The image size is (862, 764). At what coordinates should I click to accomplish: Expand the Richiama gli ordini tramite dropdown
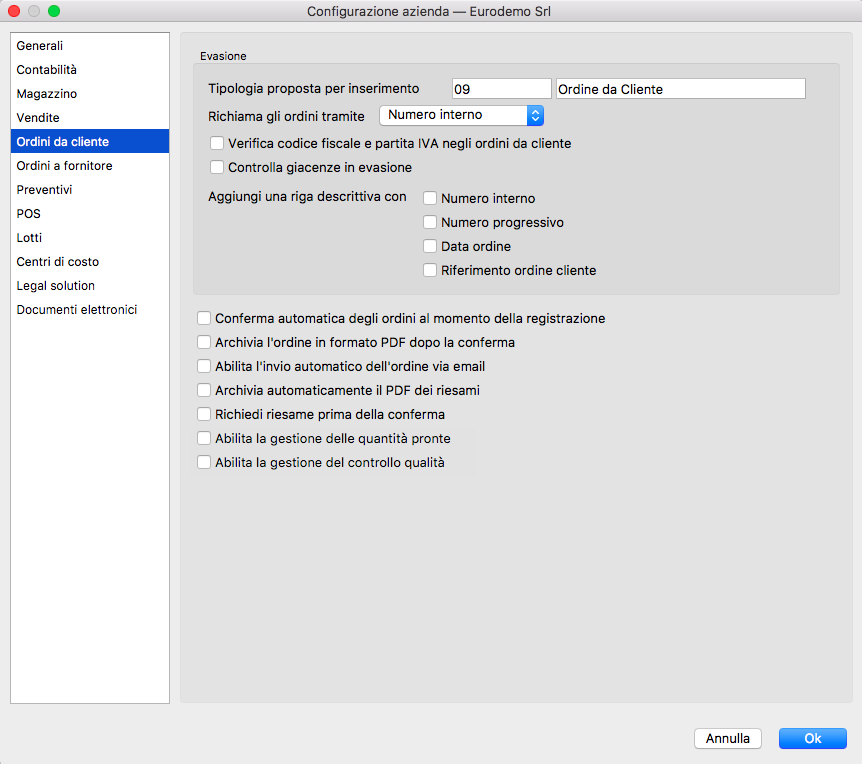(461, 115)
